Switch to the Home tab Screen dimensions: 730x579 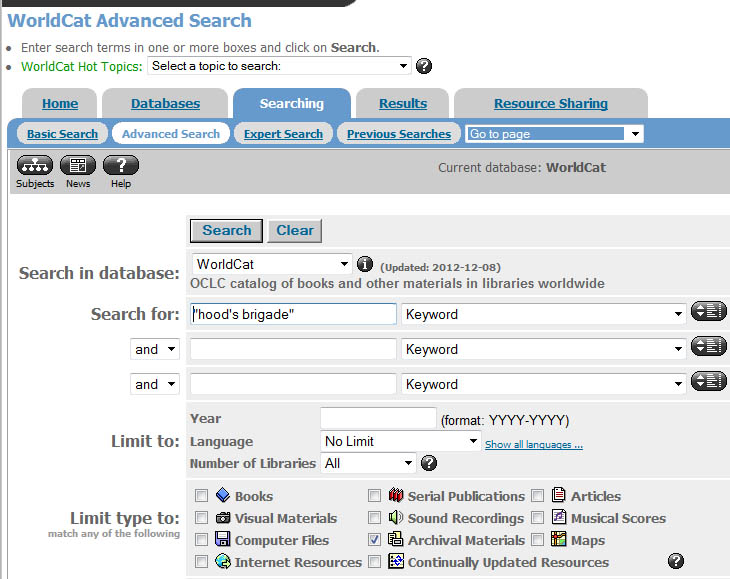(60, 103)
